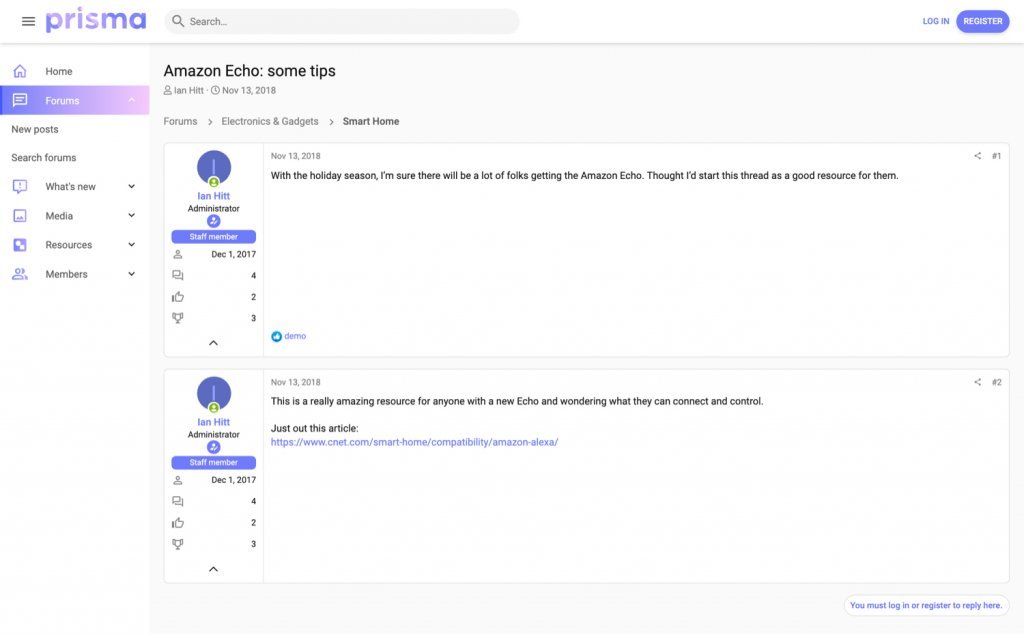Click the Home house icon

(20, 71)
